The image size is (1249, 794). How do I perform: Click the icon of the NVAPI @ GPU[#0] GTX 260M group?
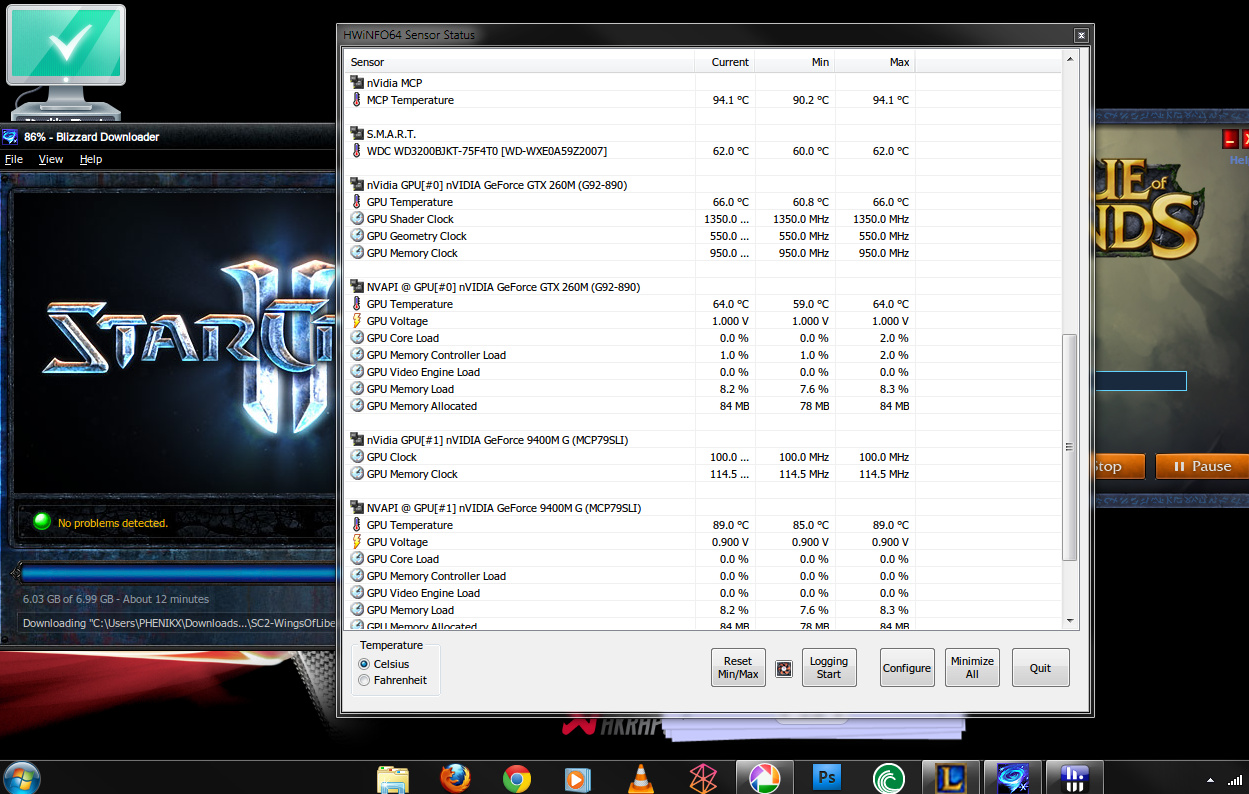coord(357,287)
